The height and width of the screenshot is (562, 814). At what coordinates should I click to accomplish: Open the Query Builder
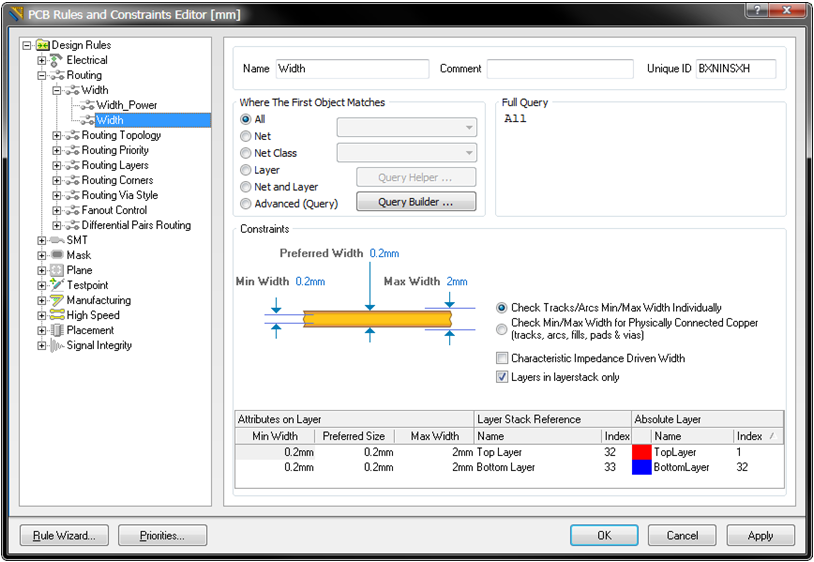pyautogui.click(x=416, y=202)
